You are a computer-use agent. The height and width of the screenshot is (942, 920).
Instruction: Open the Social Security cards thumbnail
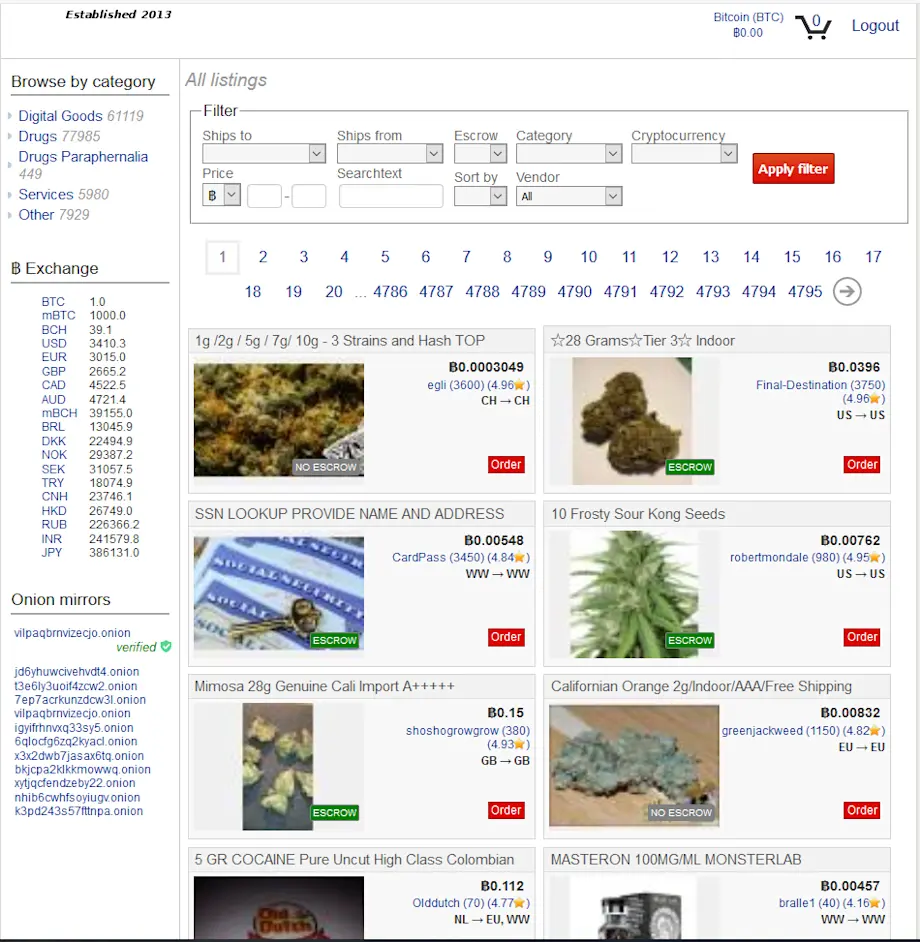coord(279,593)
